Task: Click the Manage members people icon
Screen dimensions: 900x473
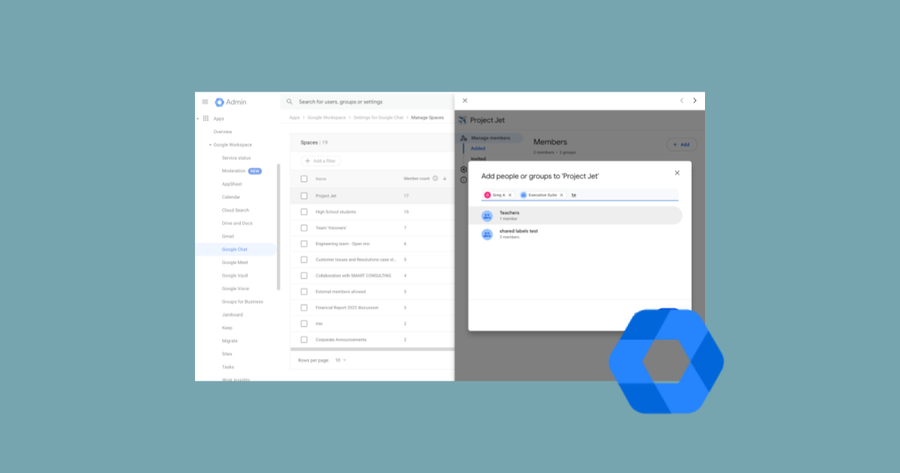Action: pos(464,138)
